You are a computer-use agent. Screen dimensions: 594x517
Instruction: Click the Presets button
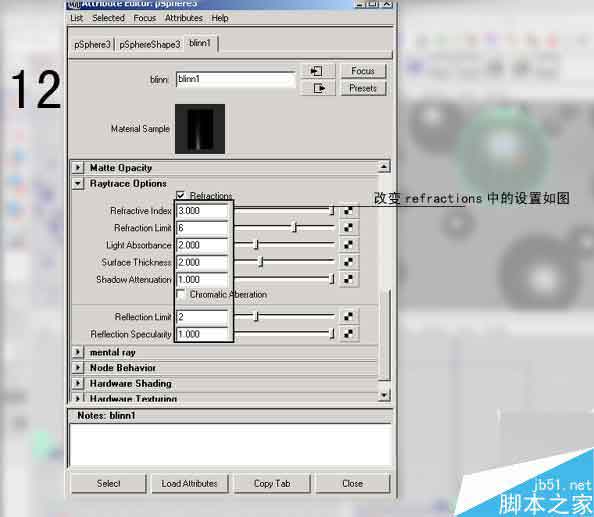click(x=363, y=88)
